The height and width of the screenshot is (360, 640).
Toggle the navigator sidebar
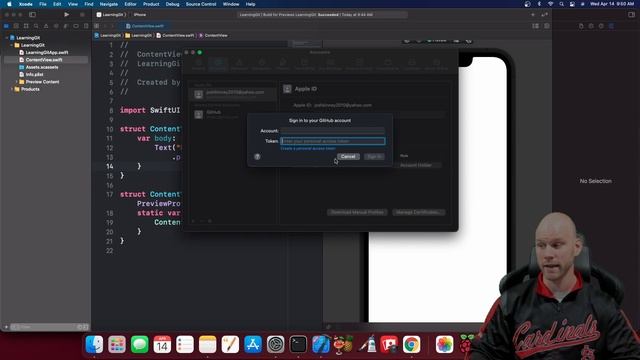(x=32, y=15)
